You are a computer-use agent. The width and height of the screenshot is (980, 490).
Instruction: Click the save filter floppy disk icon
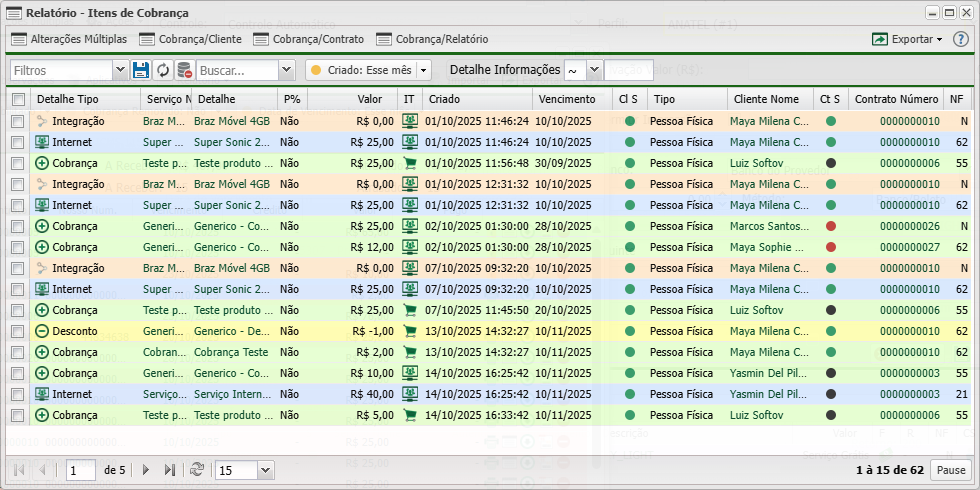click(141, 70)
